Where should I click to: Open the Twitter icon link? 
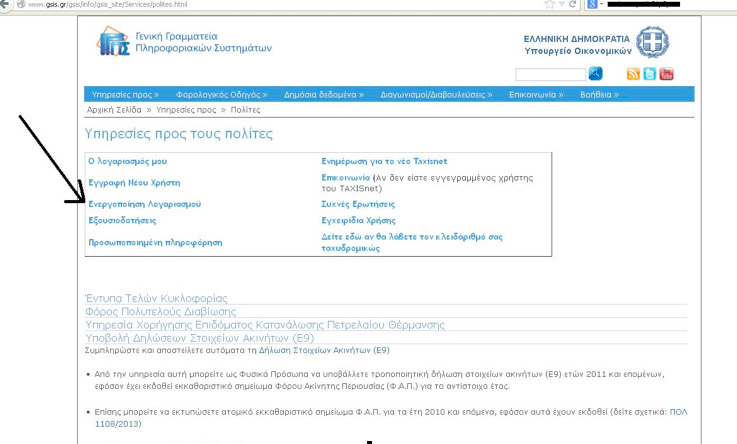click(649, 74)
